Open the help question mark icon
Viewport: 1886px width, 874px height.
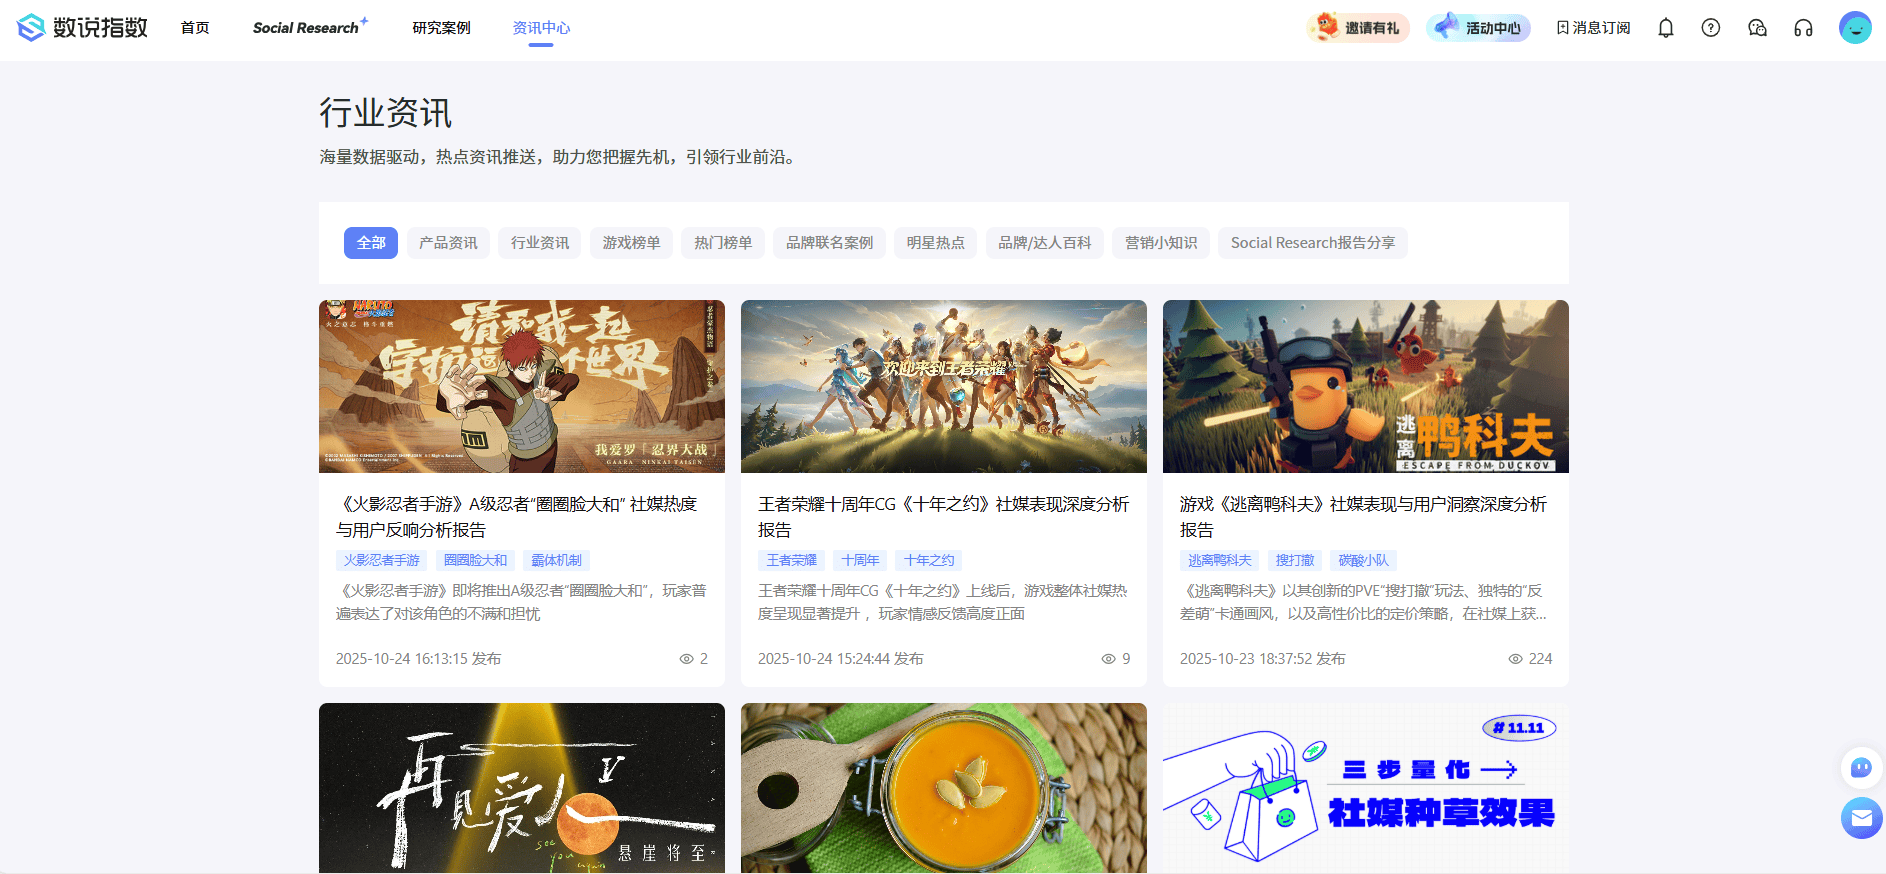[1711, 28]
